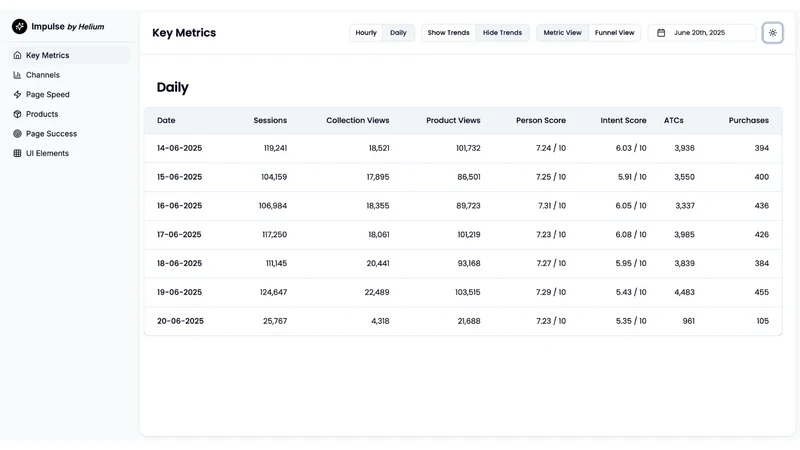
Task: Select the 20-06-2025 date cell
Action: (180, 321)
